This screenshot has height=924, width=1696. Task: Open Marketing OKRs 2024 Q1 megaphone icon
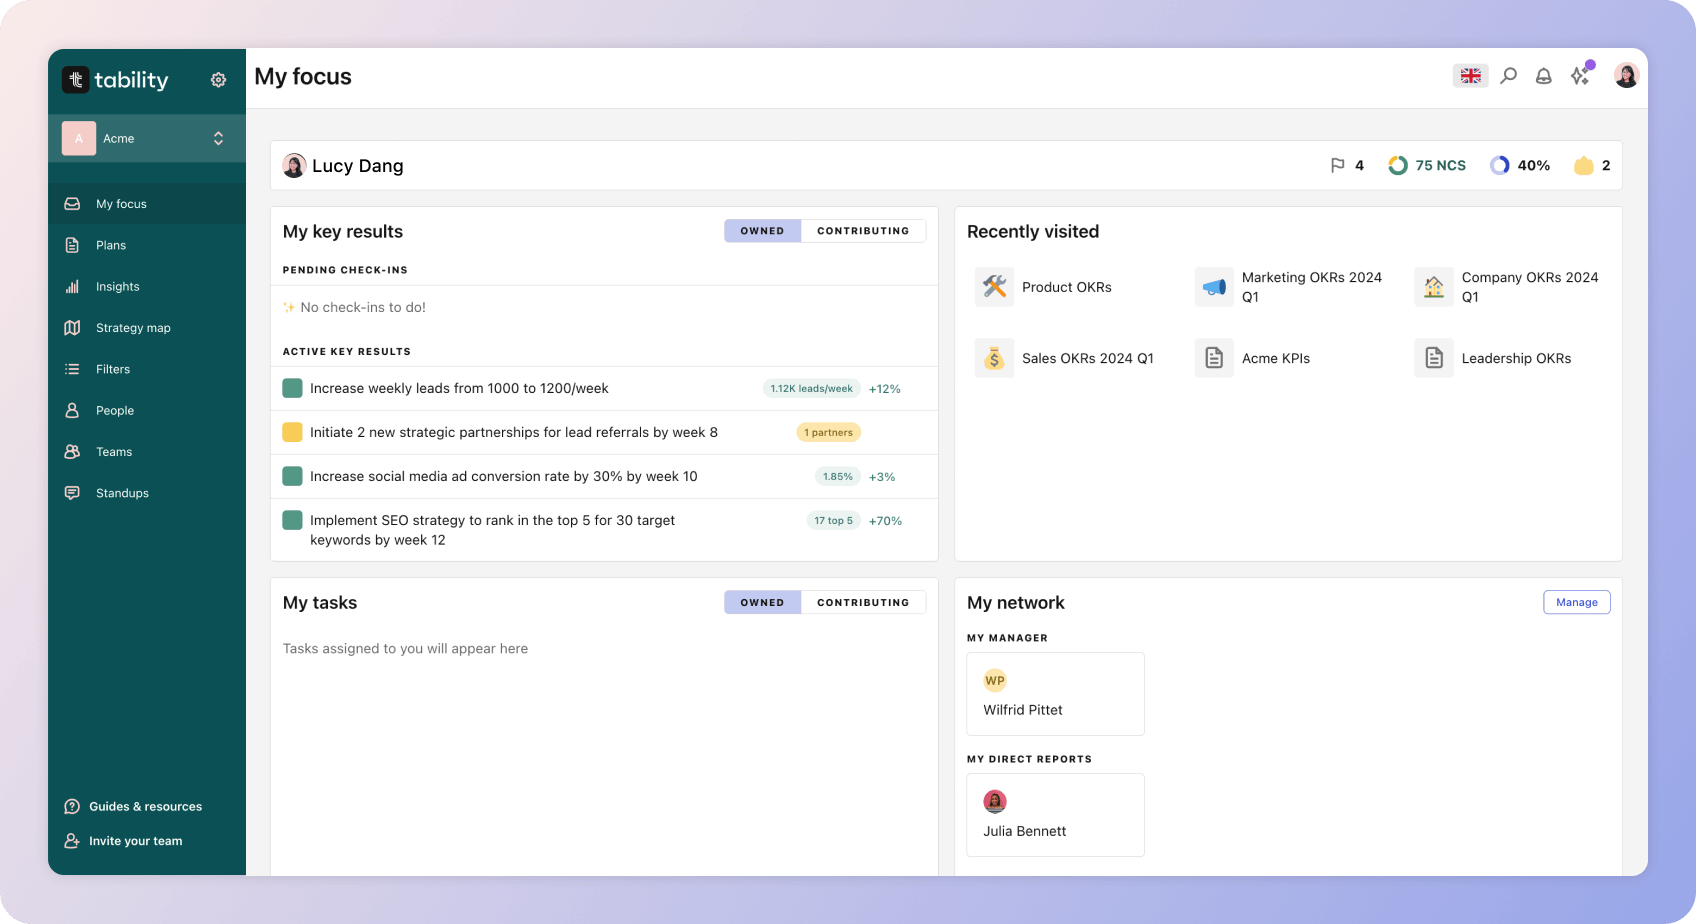[1214, 287]
